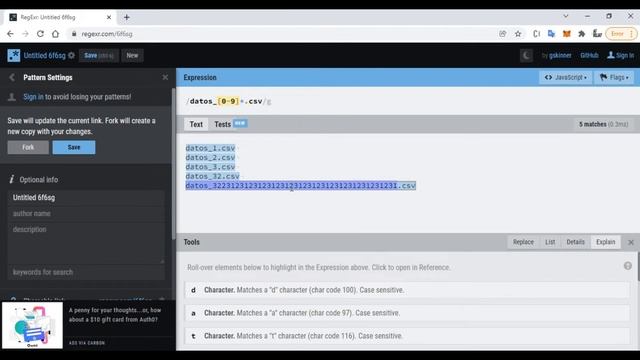Click the share page icon in address bar
The width and height of the screenshot is (640, 360).
pos(502,34)
